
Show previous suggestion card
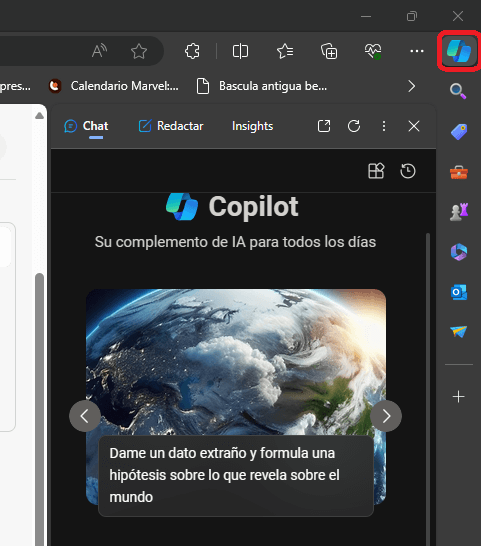tap(85, 416)
